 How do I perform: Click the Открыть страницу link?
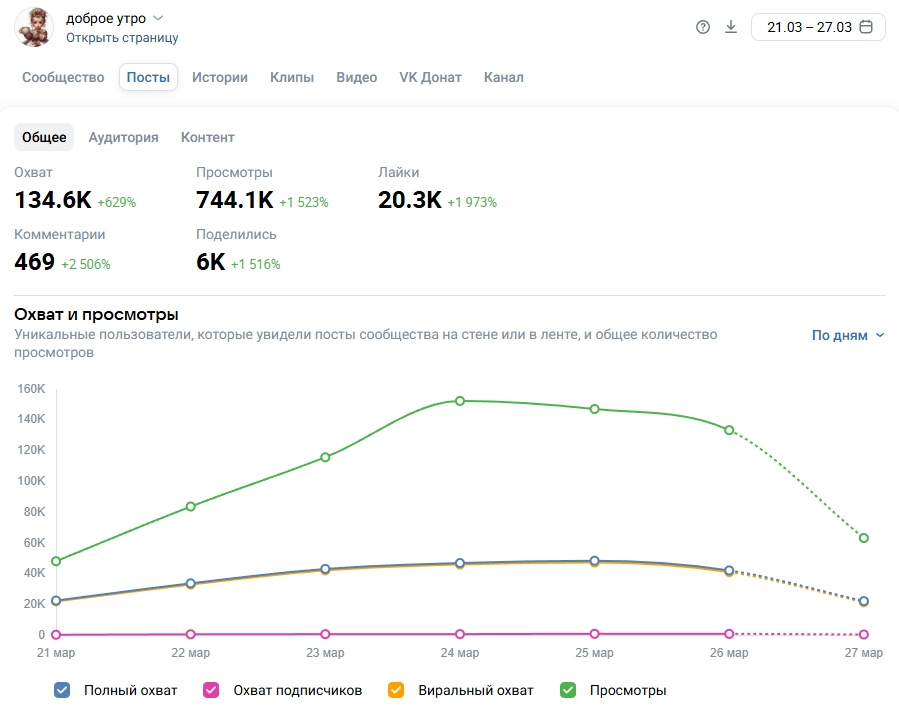coord(122,38)
